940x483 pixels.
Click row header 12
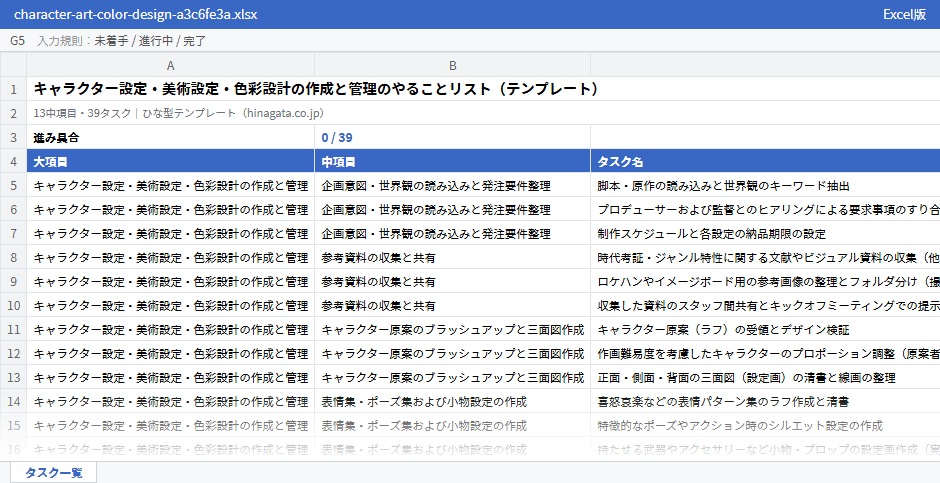(13, 353)
